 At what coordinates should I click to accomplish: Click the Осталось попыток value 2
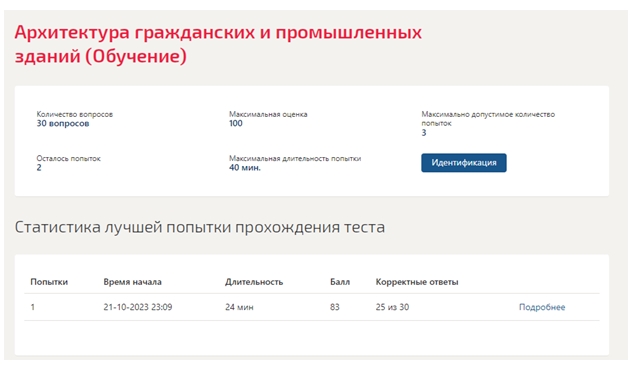pos(39,168)
